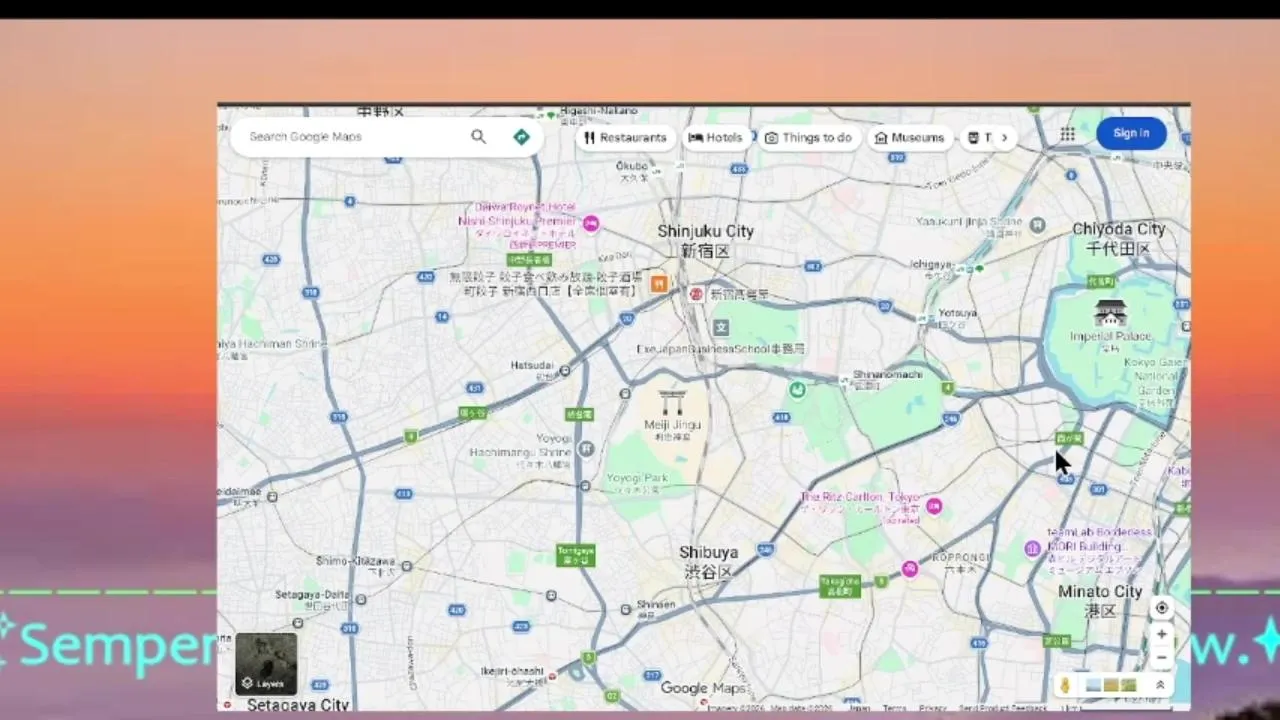Click the Imperial Palace landmark icon

1110,313
